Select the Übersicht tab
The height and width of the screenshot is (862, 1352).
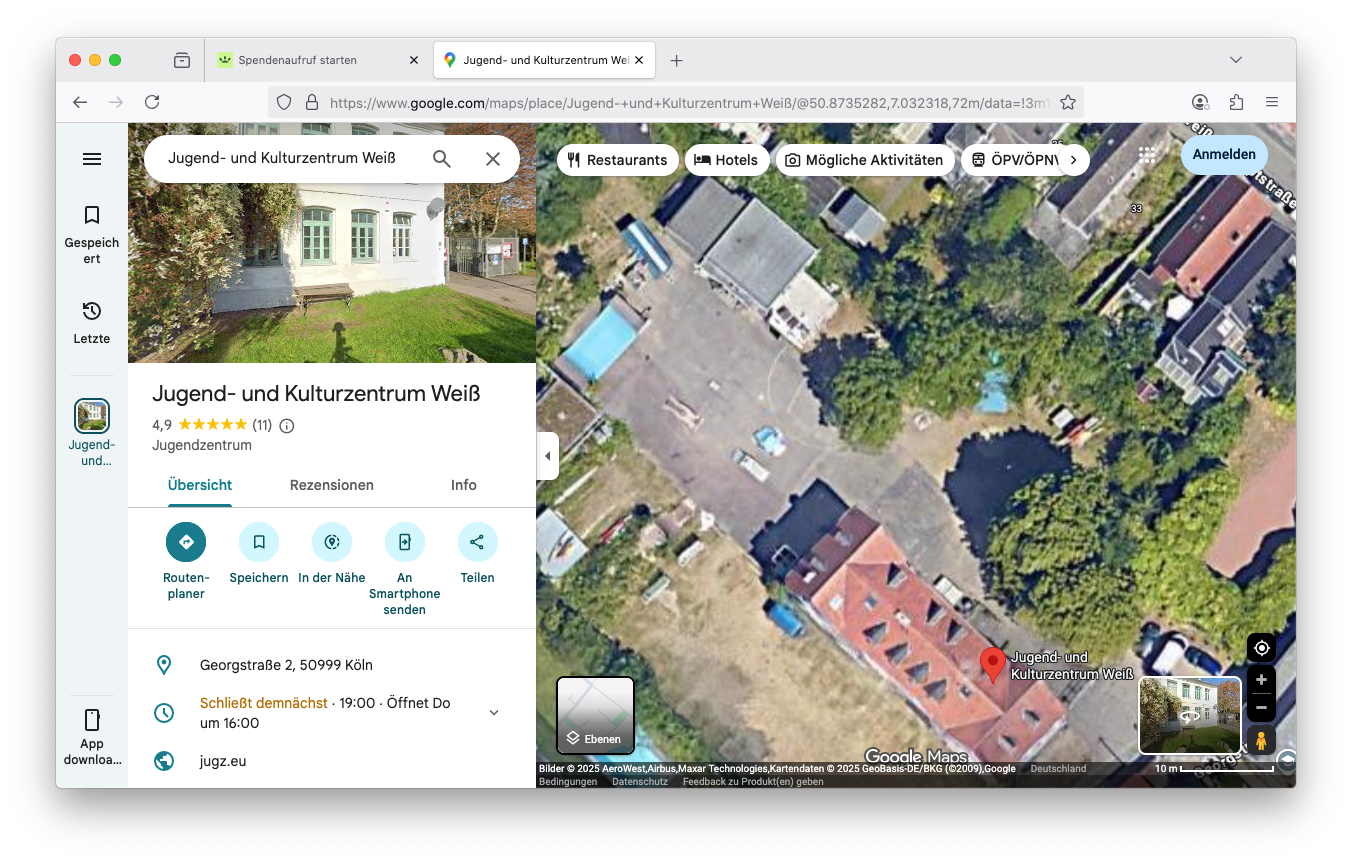coord(200,485)
